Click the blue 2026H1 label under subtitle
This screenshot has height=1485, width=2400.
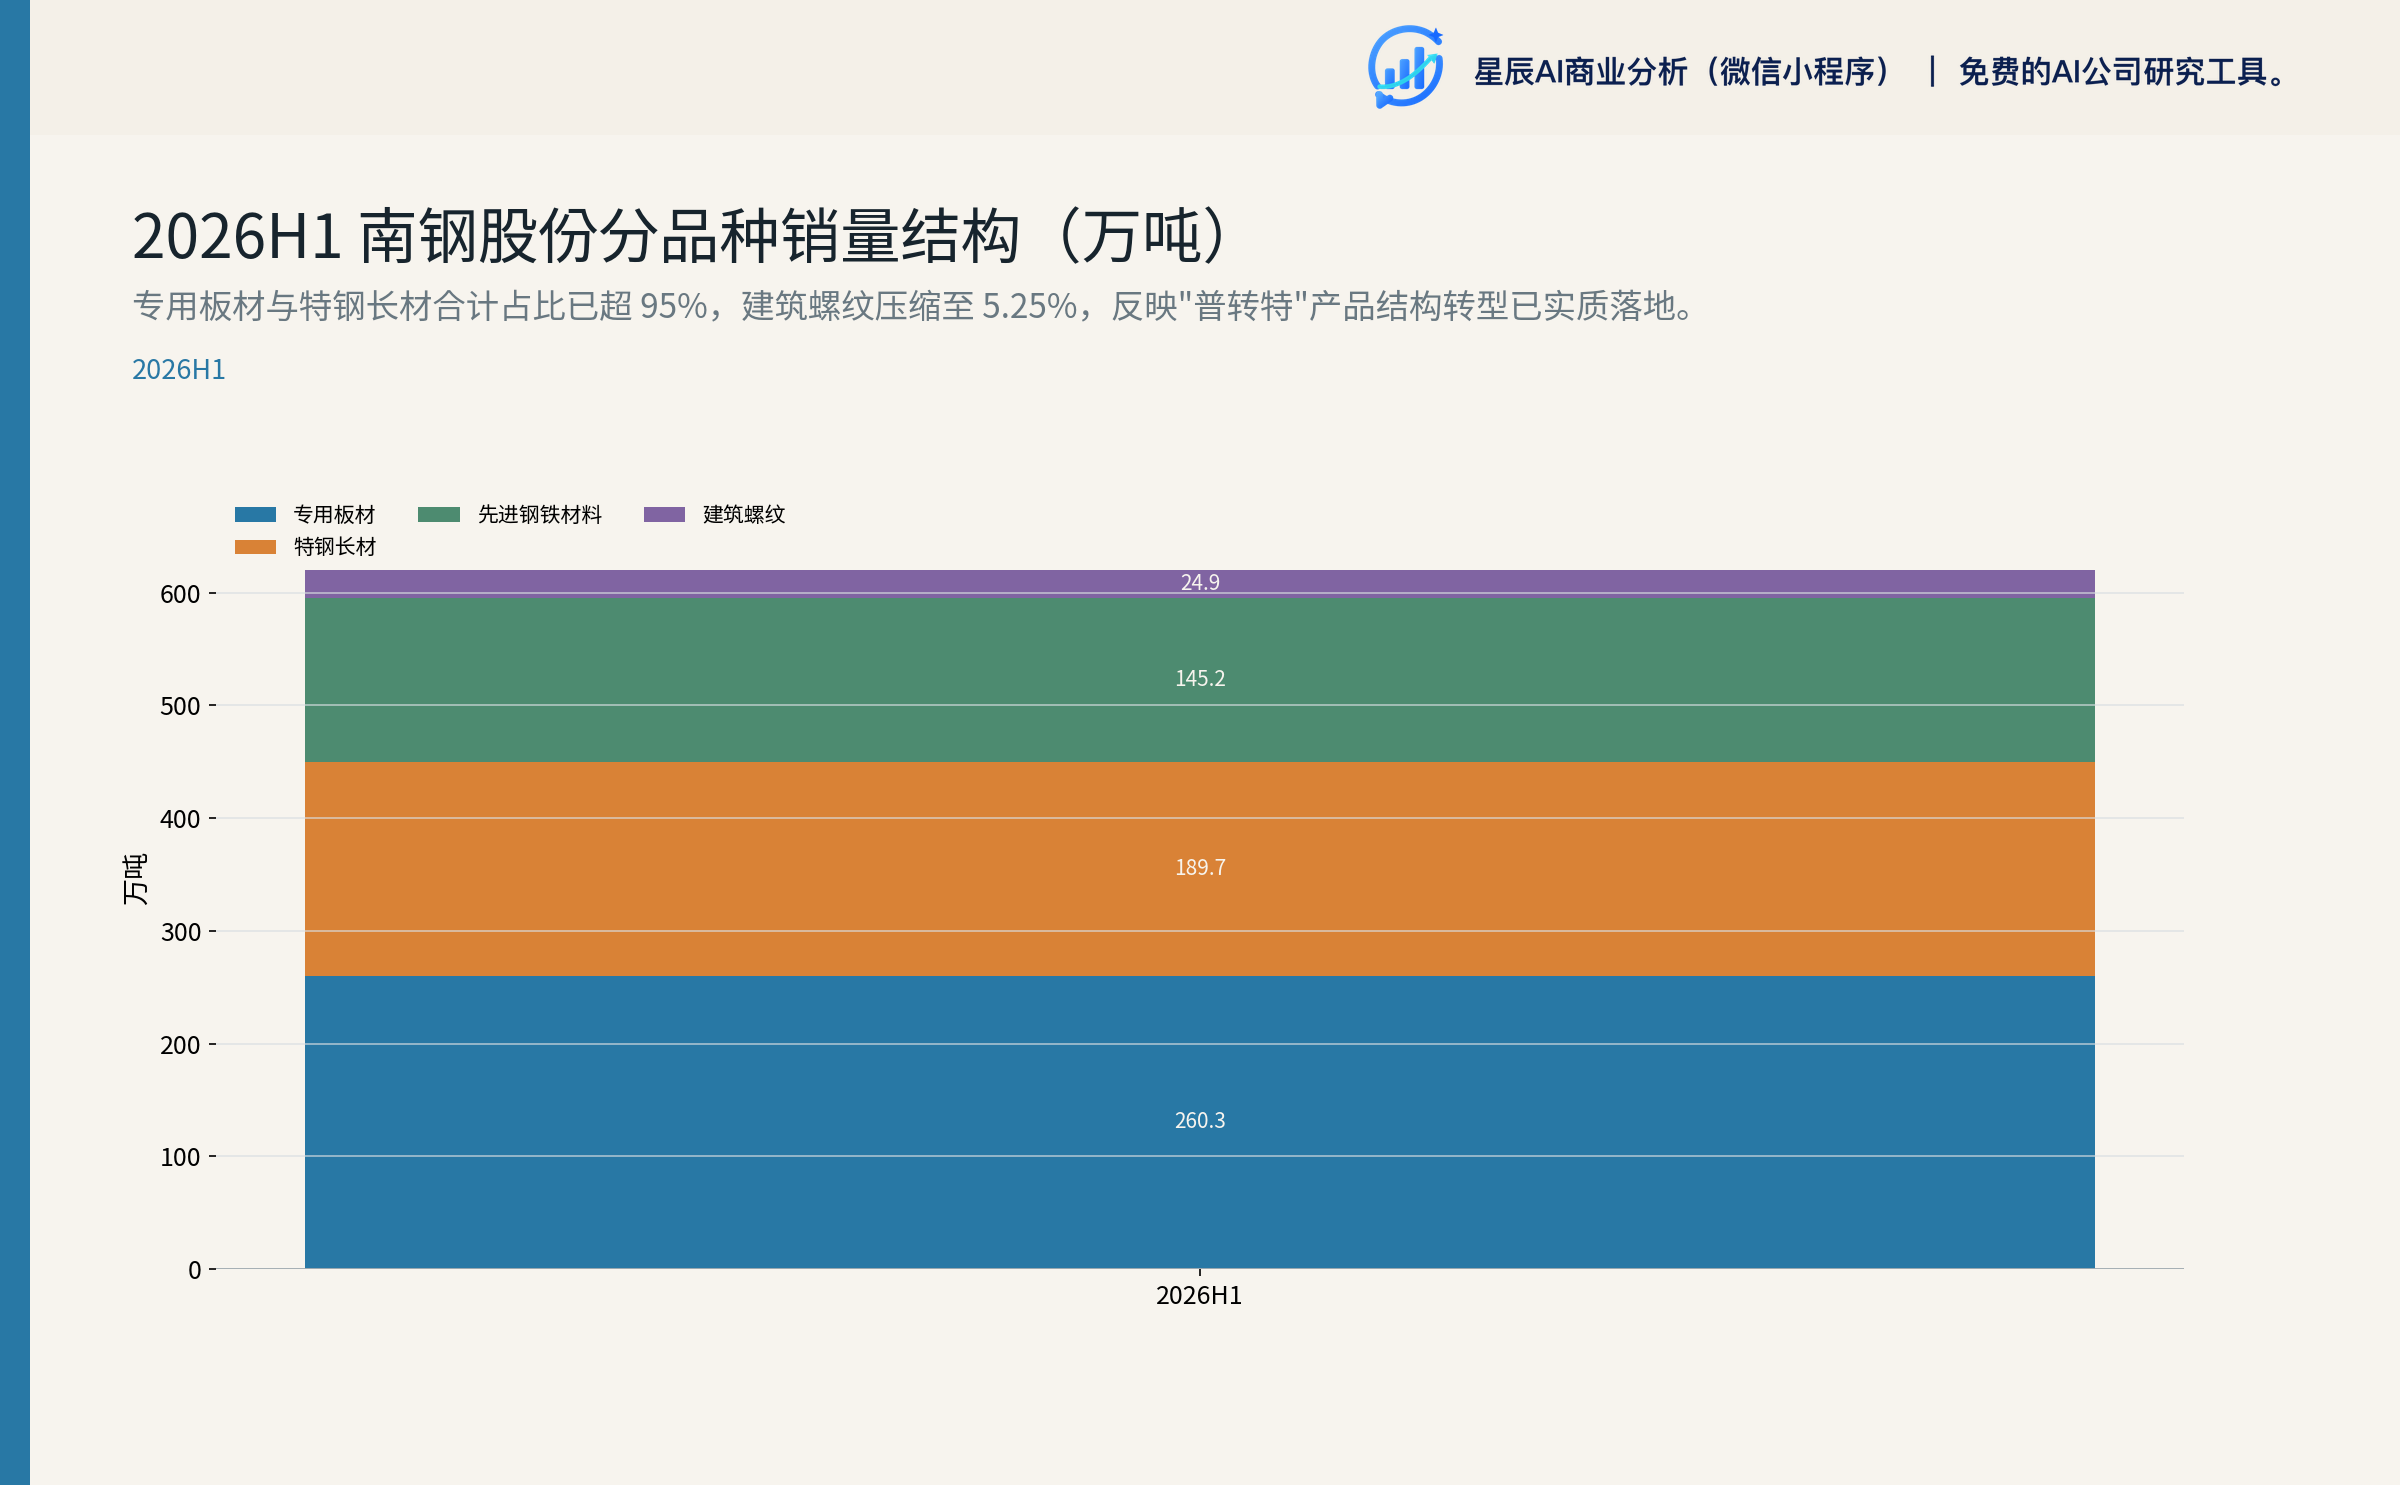179,370
